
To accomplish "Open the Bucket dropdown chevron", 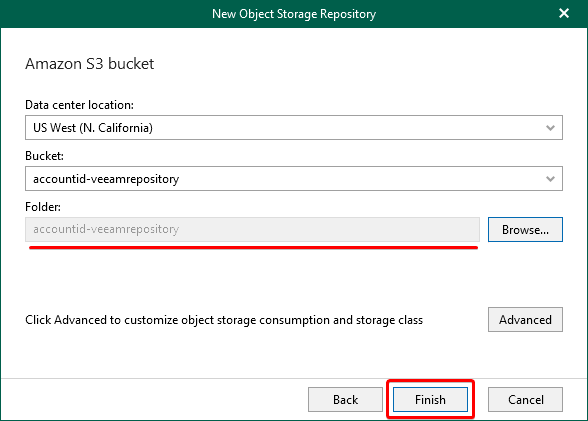I will (550, 179).
